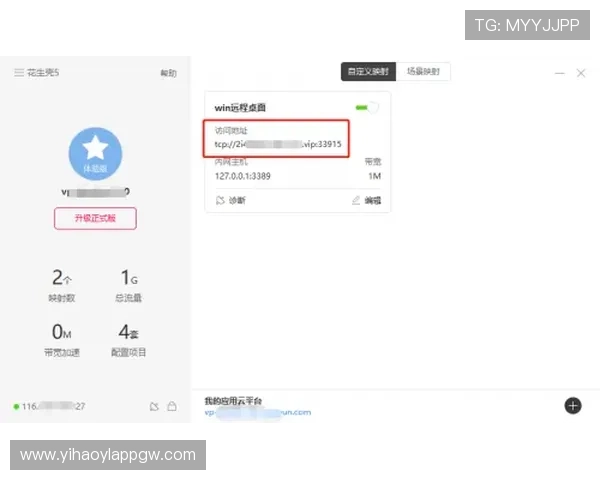Viewport: 600px width, 480px height.
Task: Open the 配置项目 stat
Action: click(129, 340)
